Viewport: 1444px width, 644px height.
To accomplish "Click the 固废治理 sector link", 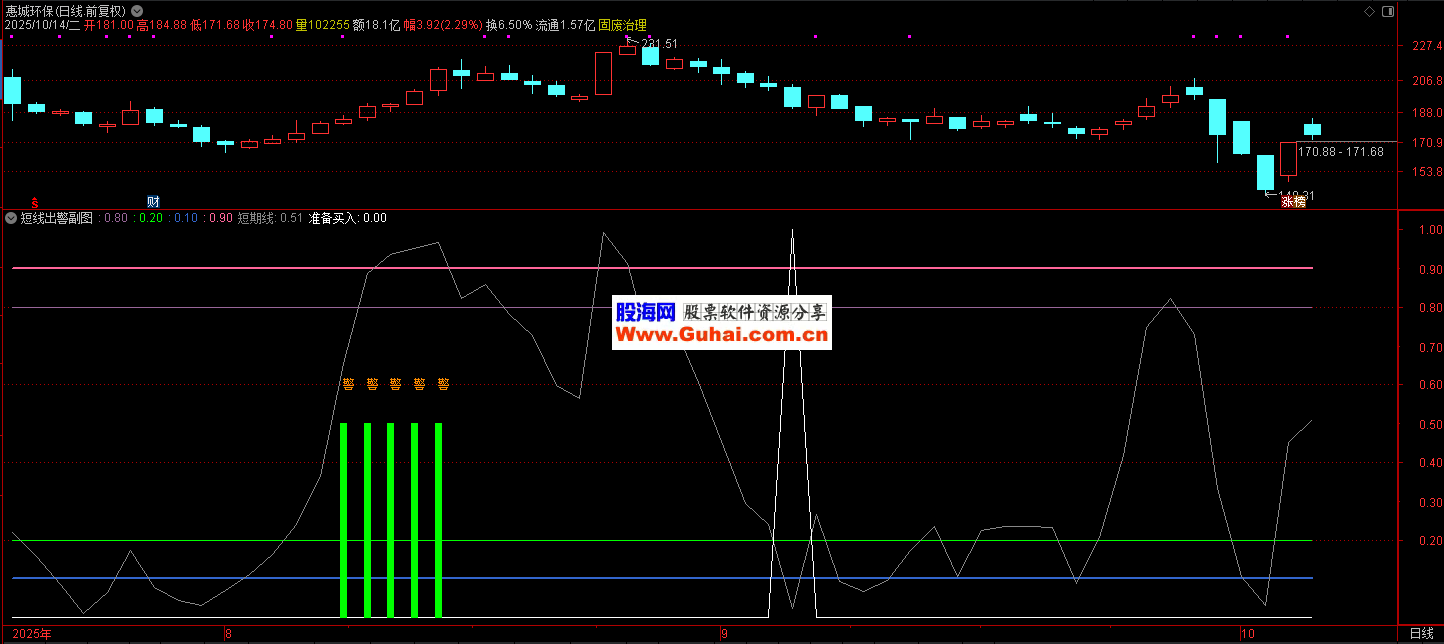I will tap(623, 25).
